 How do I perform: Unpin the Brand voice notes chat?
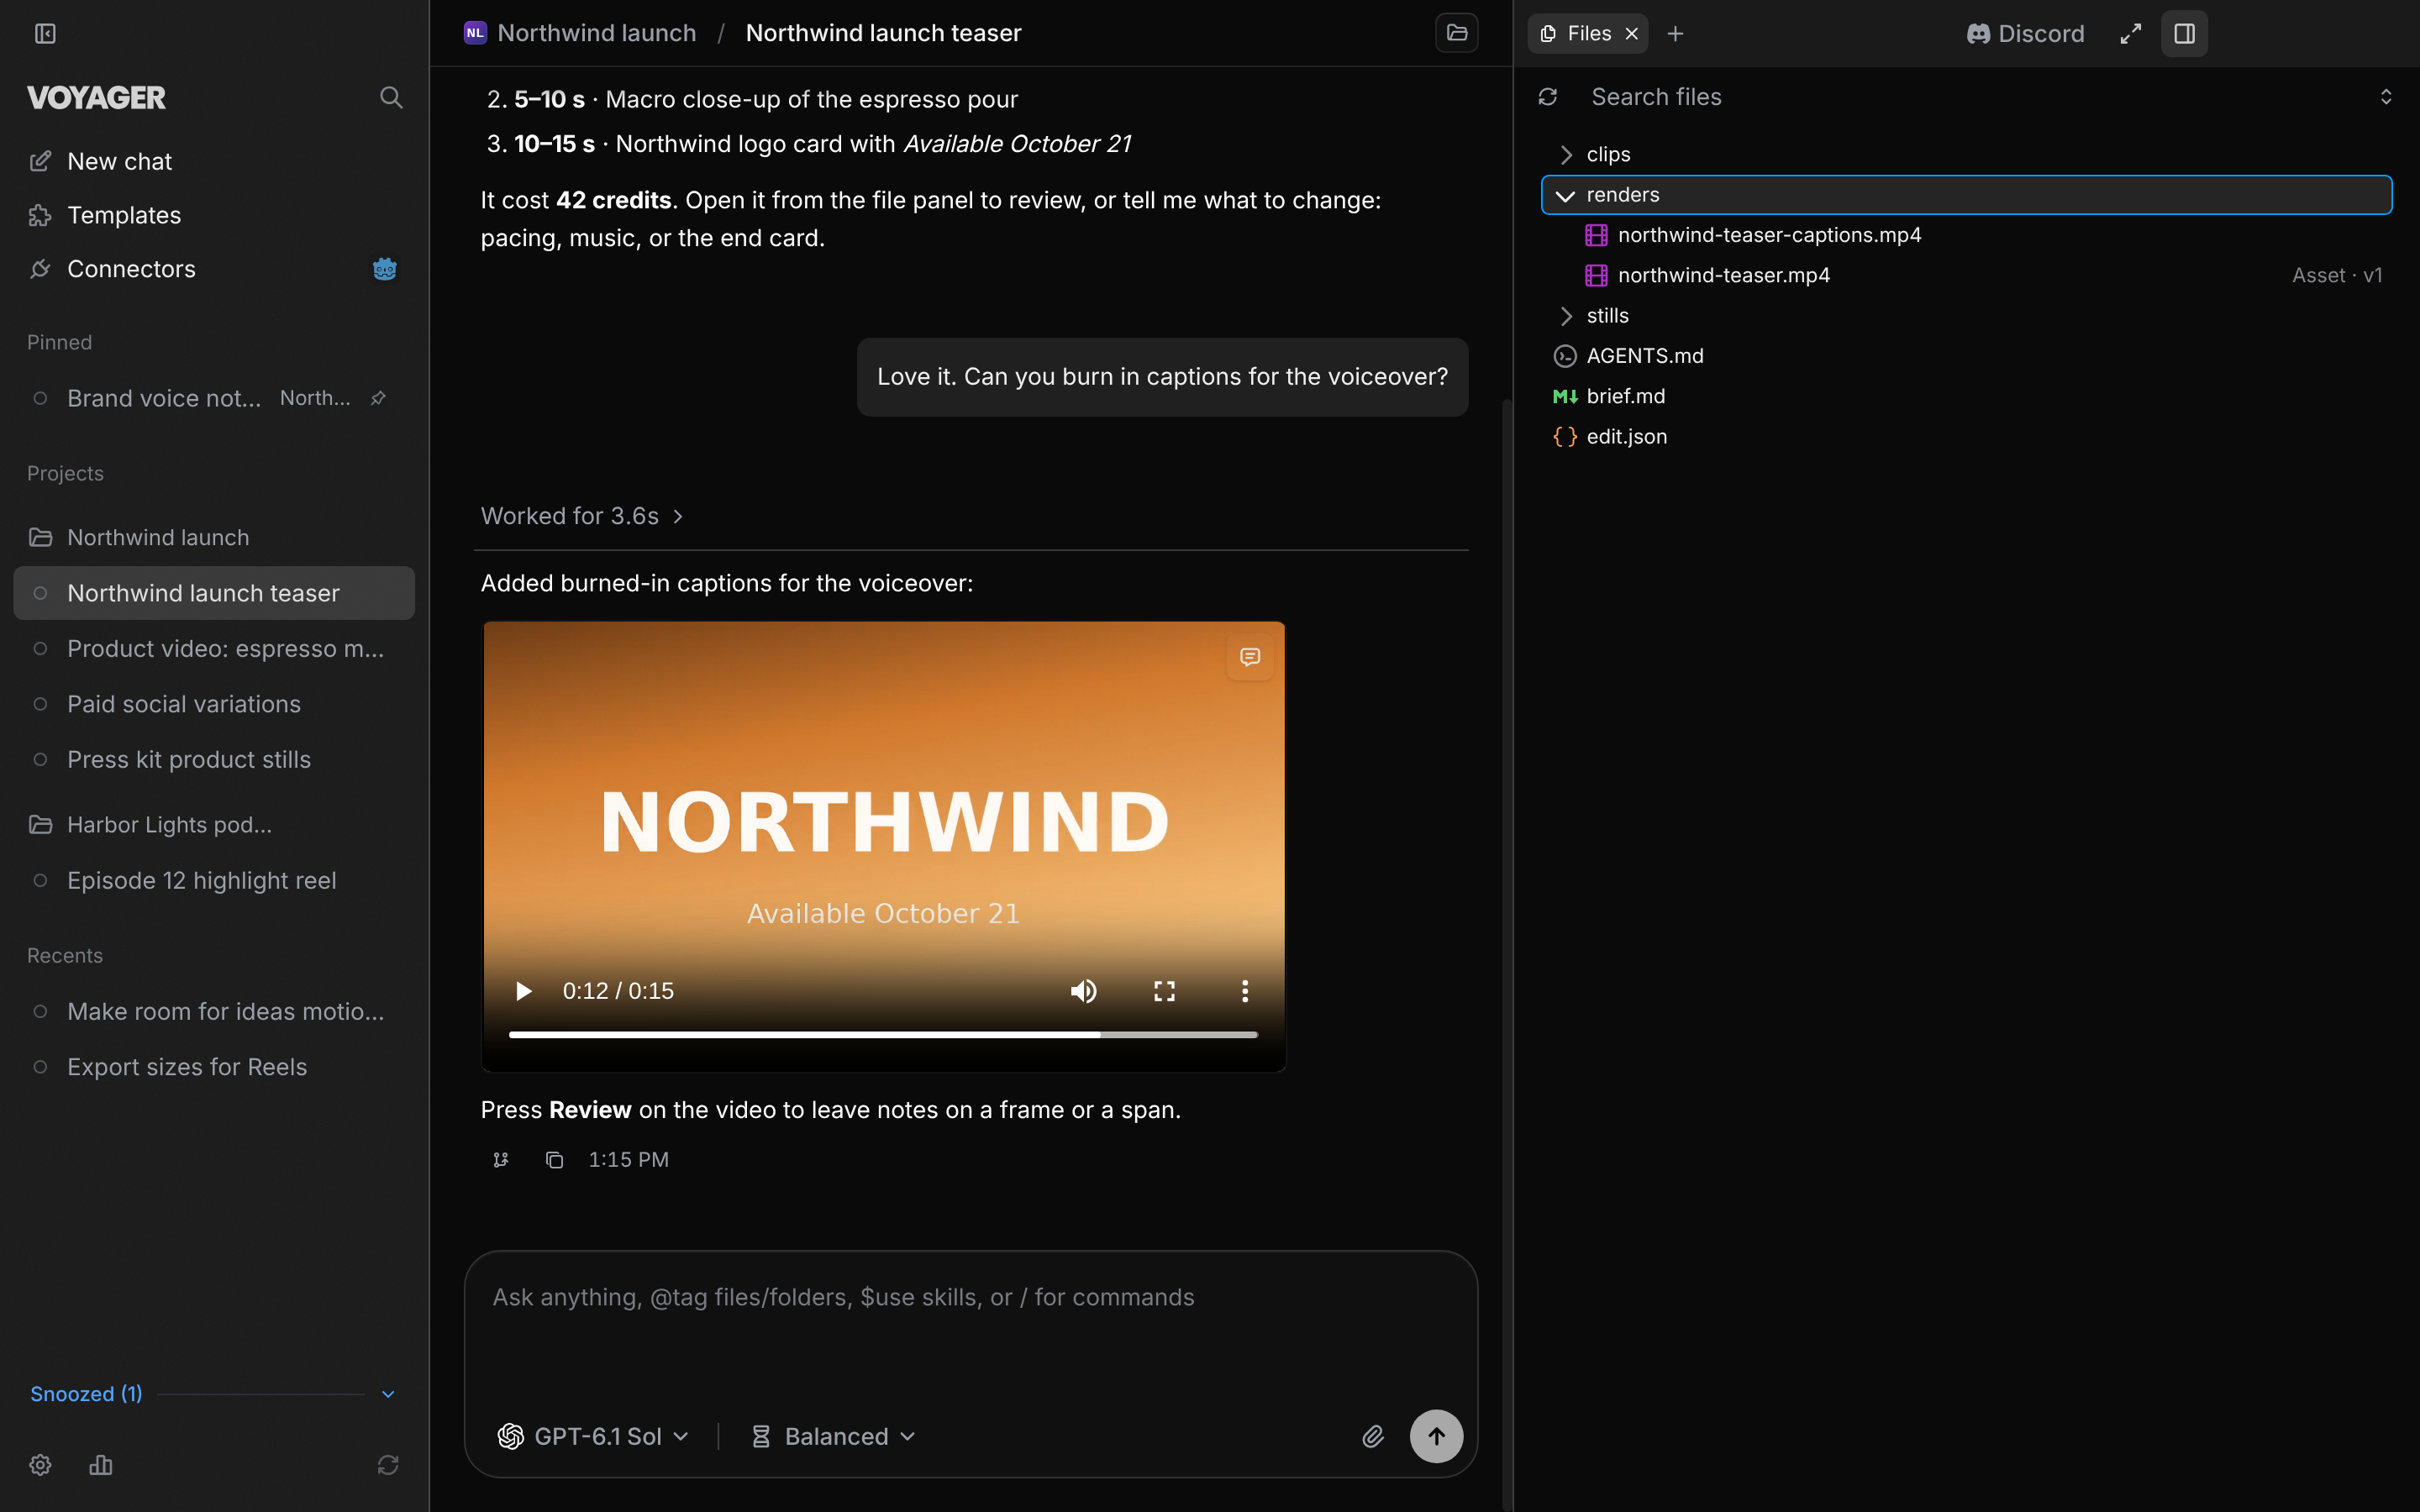[378, 398]
